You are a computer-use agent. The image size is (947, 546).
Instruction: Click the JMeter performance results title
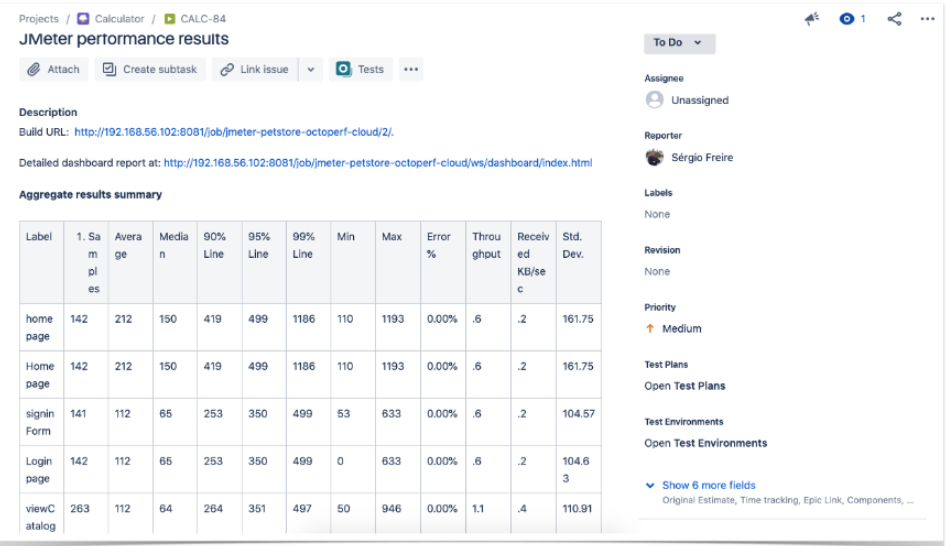pos(124,39)
